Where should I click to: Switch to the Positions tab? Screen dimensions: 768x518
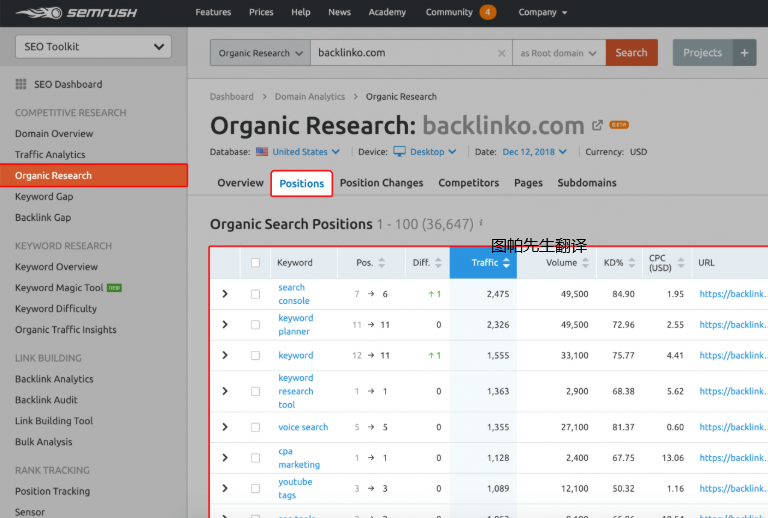302,184
